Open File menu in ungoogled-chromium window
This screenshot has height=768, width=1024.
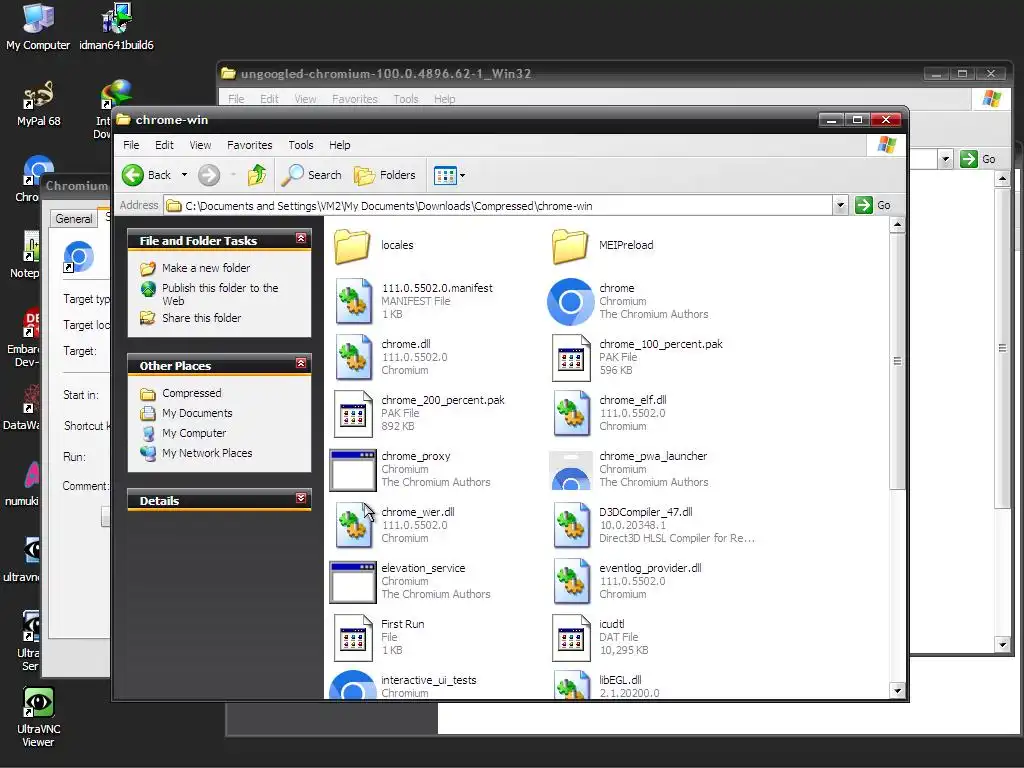coord(236,99)
